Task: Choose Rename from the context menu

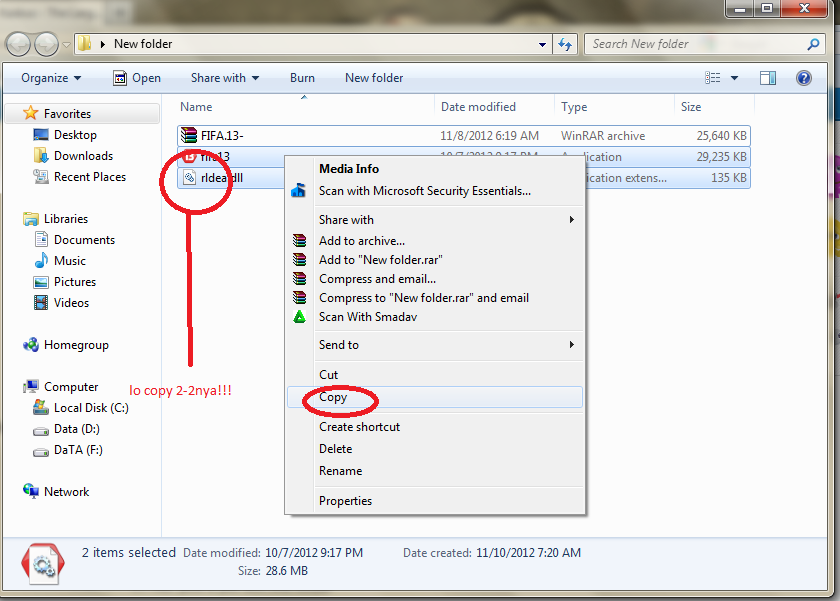Action: 434,471
